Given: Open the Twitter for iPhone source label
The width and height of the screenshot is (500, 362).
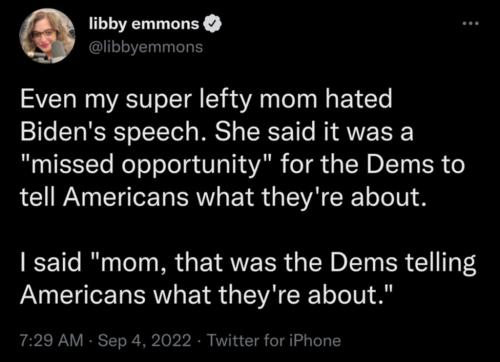Looking at the screenshot, I should point(274,341).
